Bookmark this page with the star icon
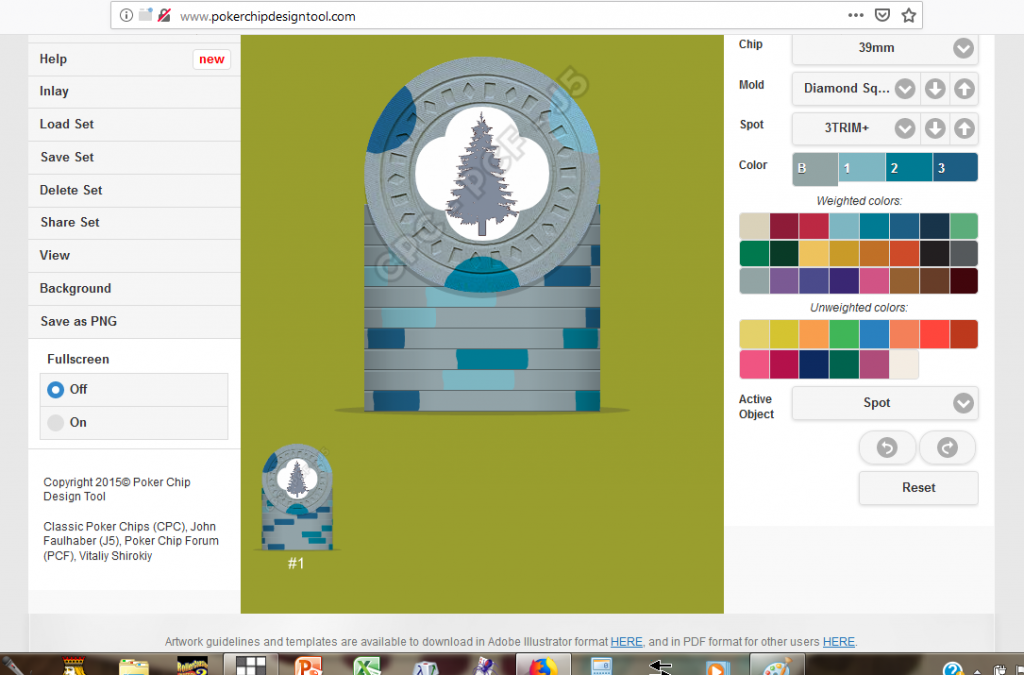1024x675 pixels. pos(908,16)
